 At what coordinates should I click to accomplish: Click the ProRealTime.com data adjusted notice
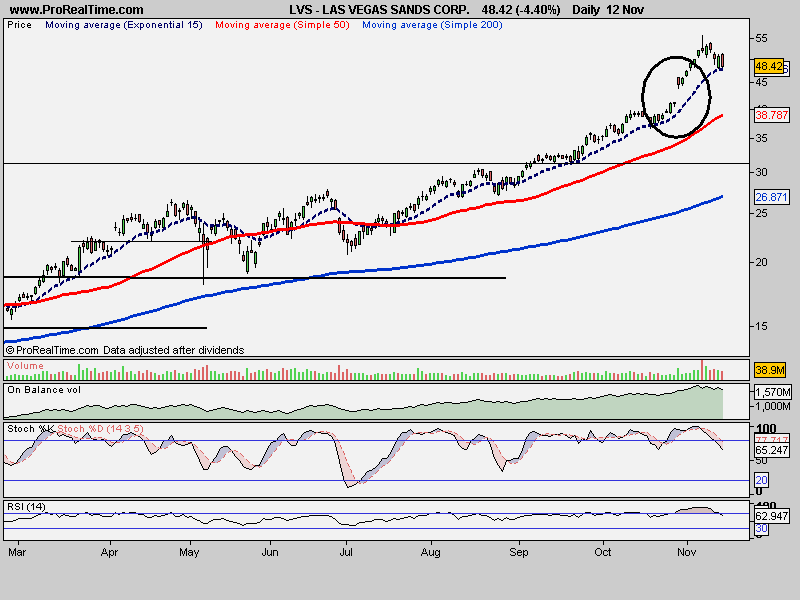click(125, 350)
